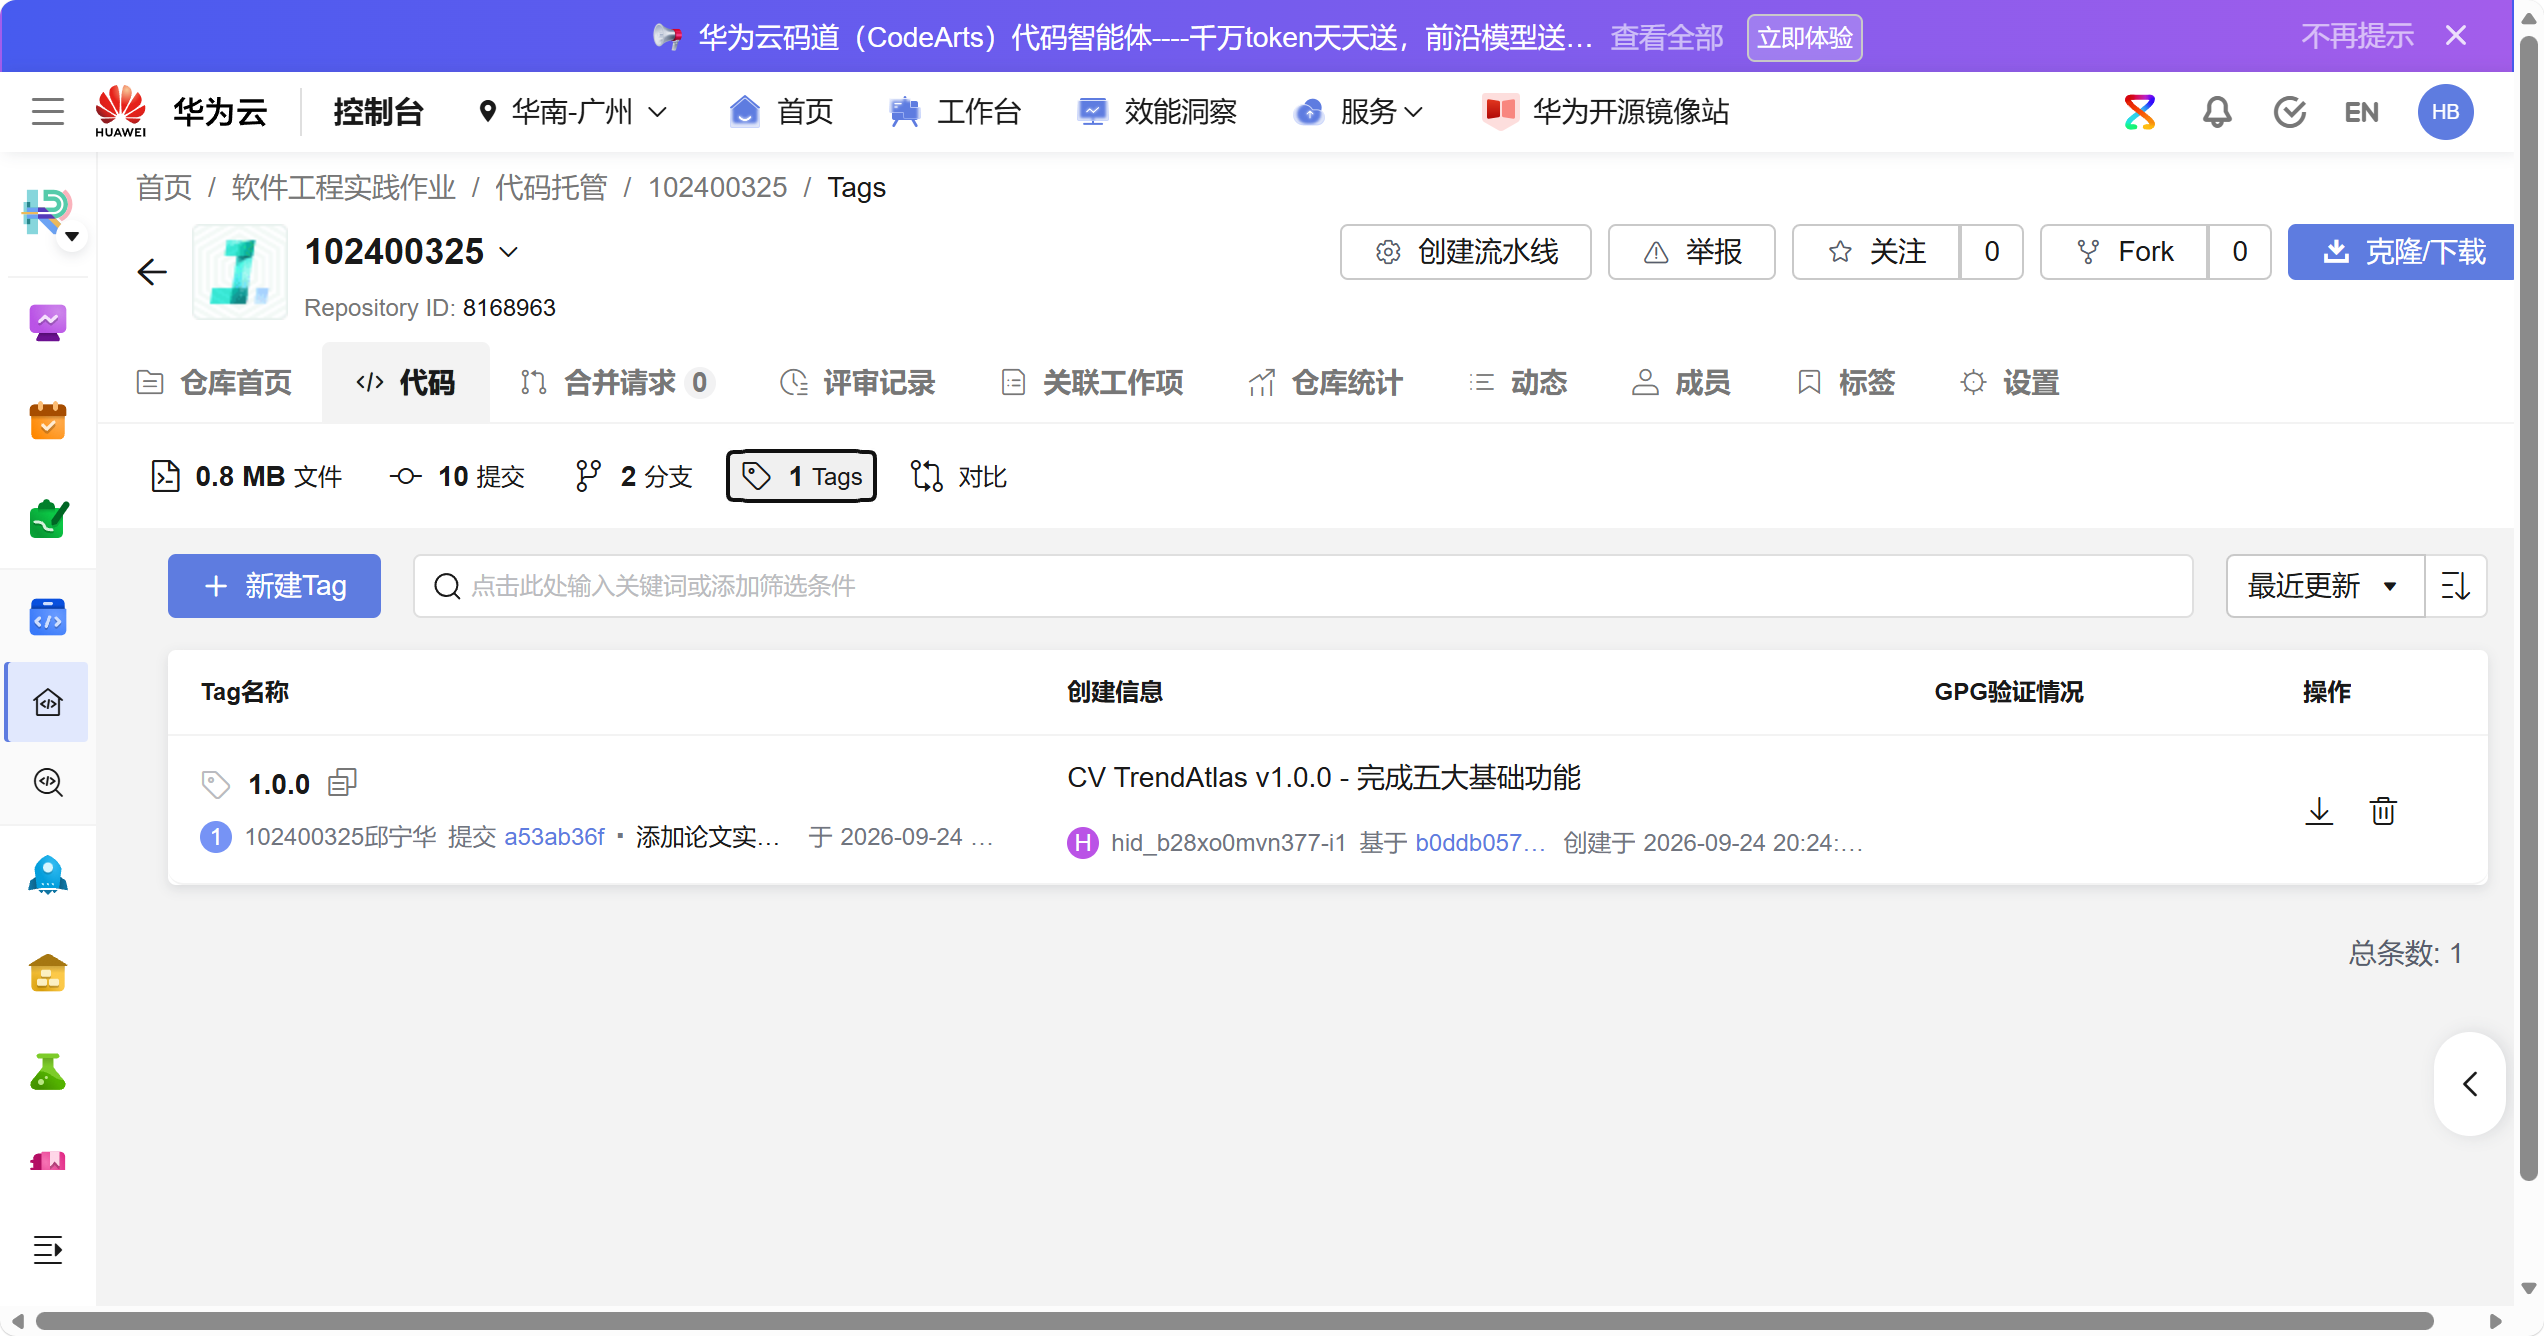Open the code search sidebar icon
2544x1336 pixels.
[x=48, y=782]
